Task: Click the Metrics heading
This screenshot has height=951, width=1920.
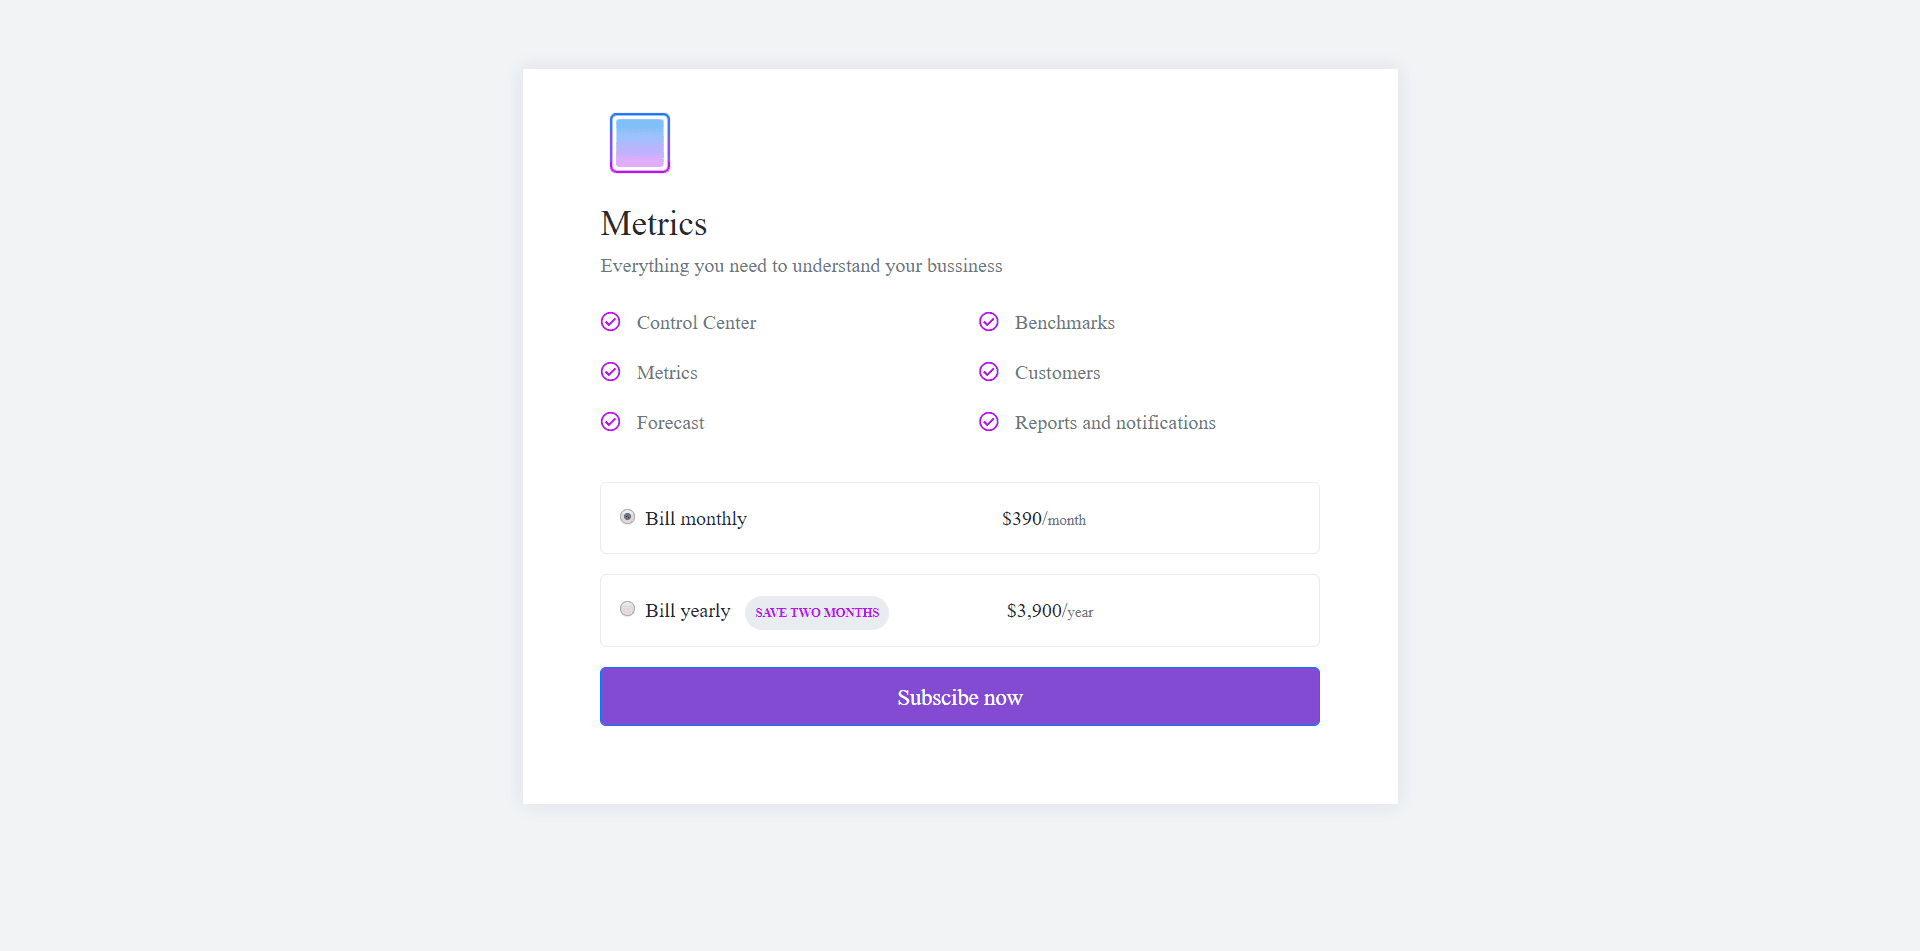Action: coord(653,223)
